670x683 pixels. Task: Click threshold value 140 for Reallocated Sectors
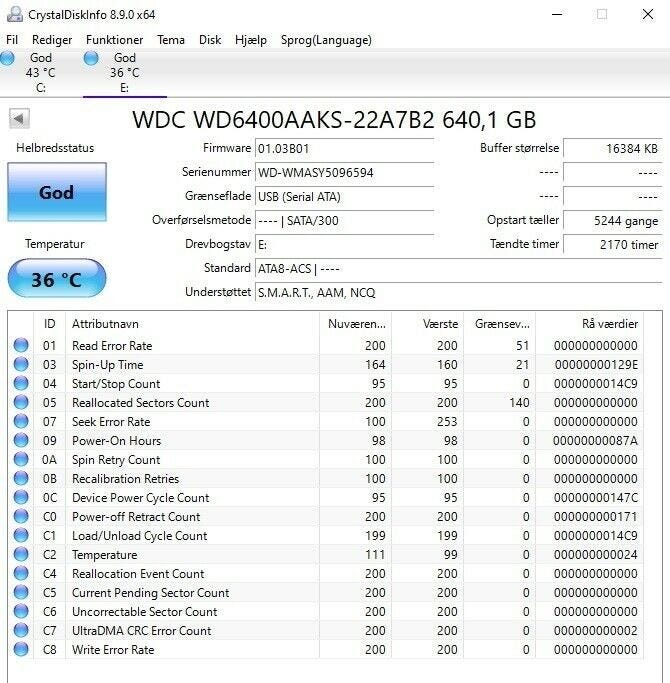point(519,403)
